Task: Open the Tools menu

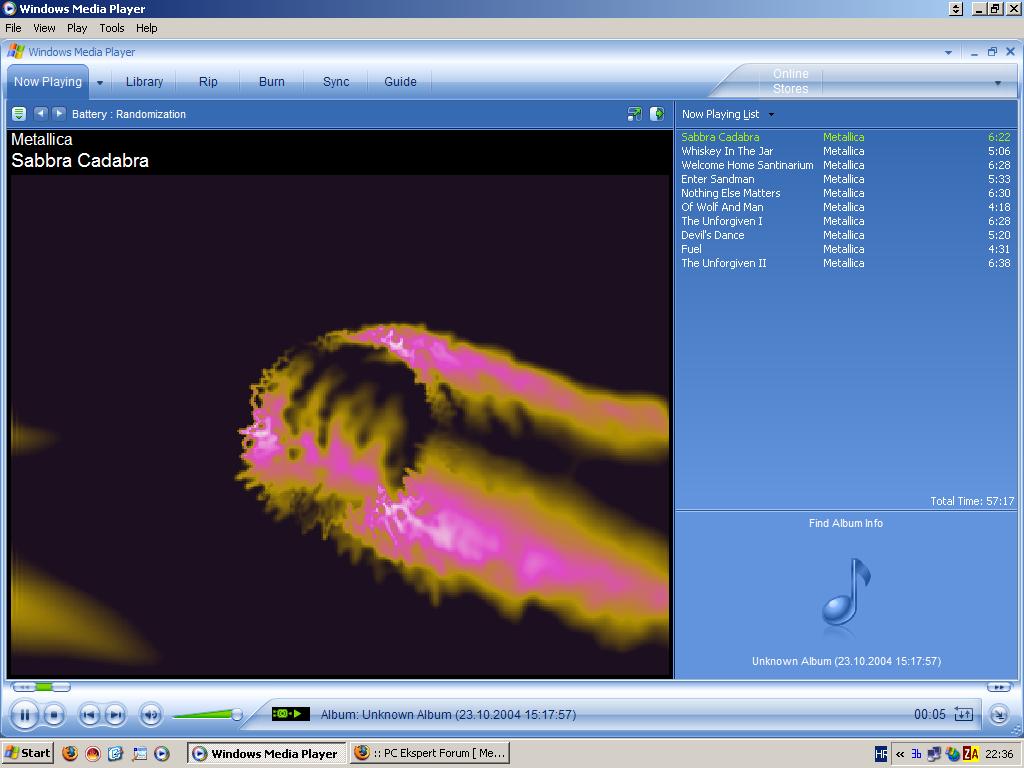Action: pyautogui.click(x=111, y=28)
